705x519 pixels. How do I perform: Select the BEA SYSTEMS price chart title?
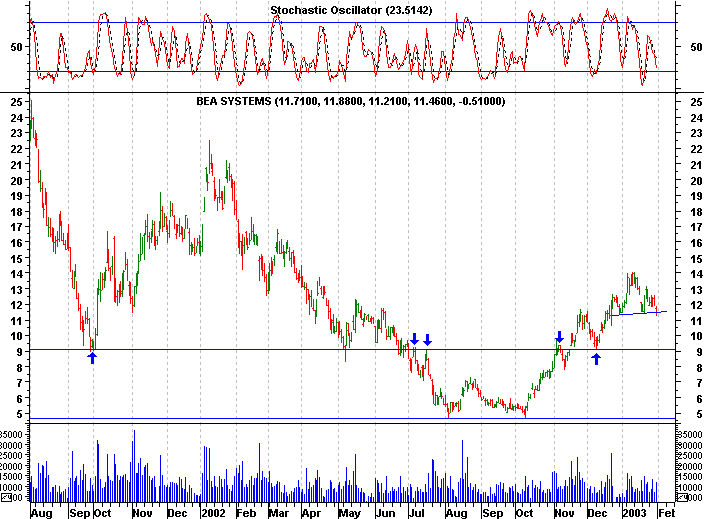[351, 101]
